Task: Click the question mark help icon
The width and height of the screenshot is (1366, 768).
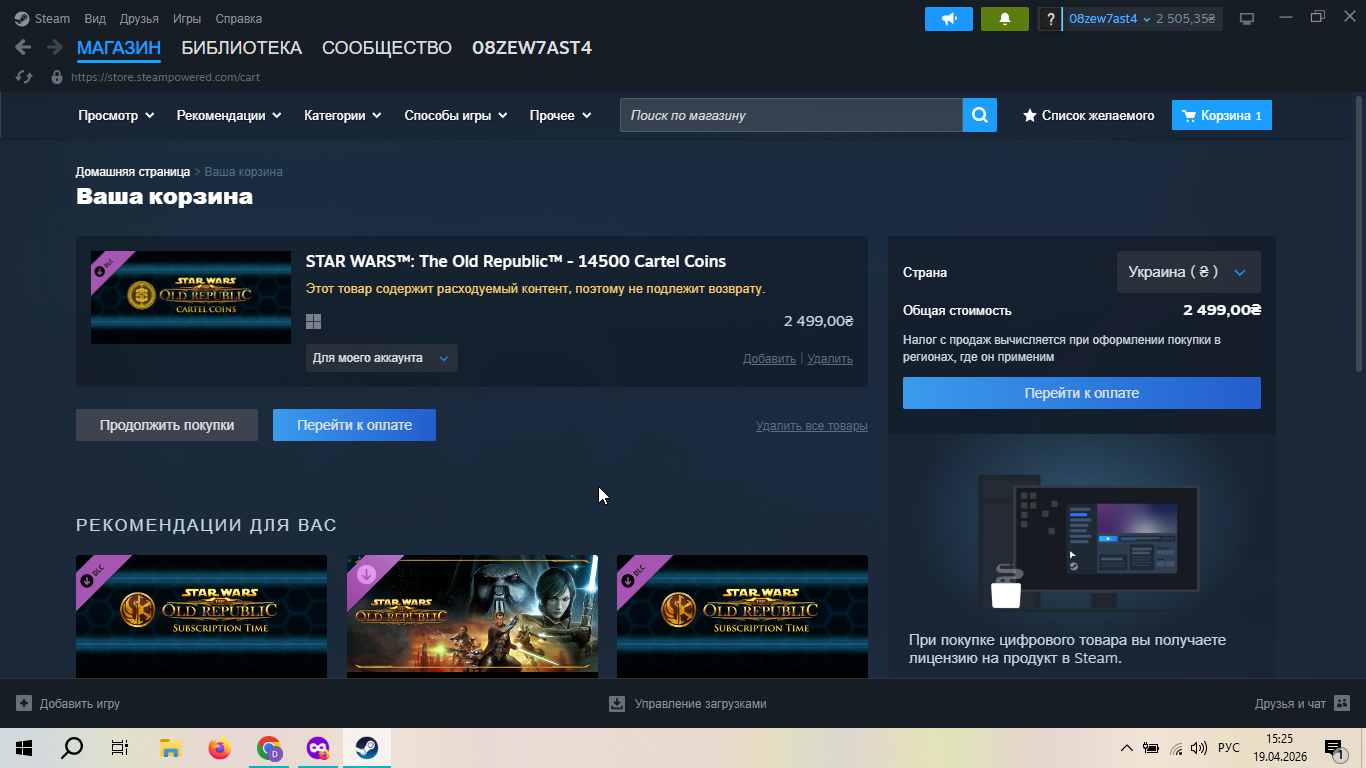Action: tap(1050, 18)
